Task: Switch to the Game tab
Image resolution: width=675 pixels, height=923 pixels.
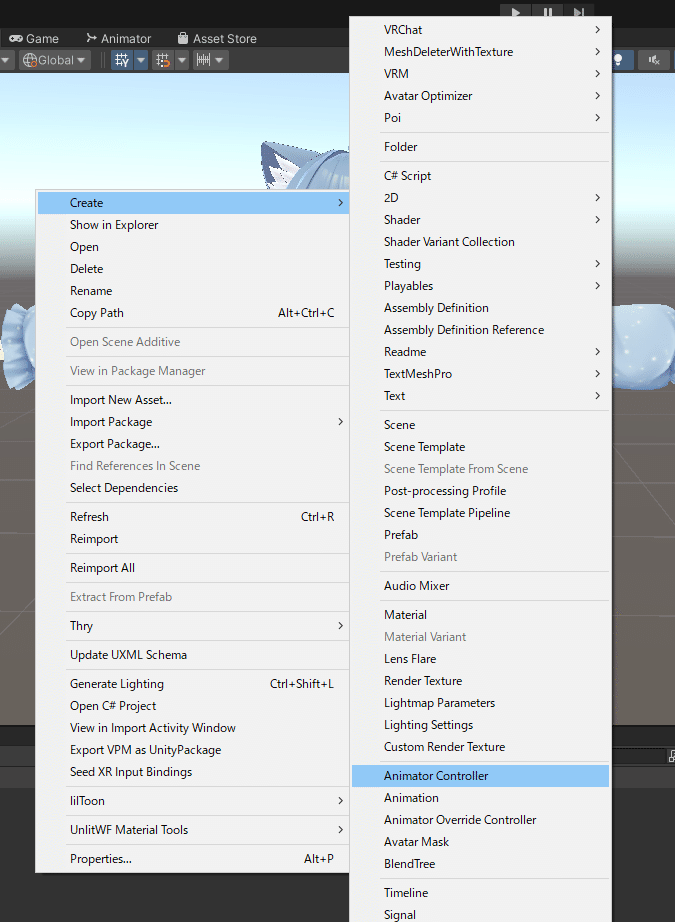Action: point(34,39)
